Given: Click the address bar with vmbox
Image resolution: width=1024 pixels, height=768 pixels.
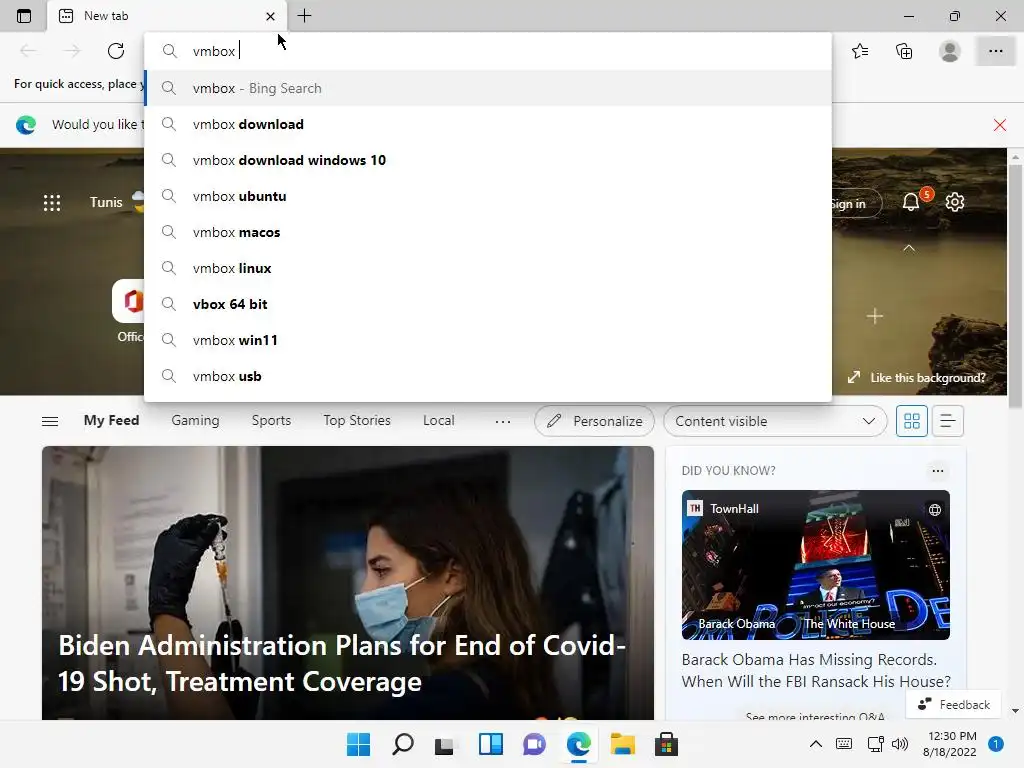Looking at the screenshot, I should pos(488,51).
